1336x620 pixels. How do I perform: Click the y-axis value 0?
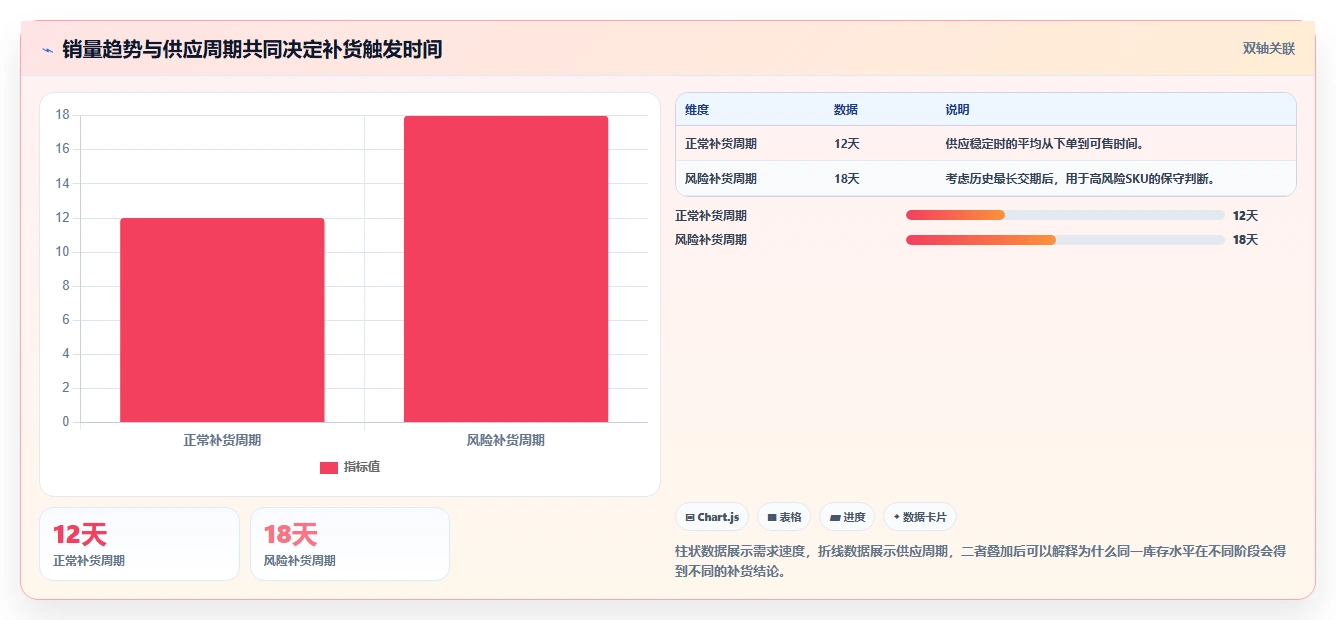point(65,422)
